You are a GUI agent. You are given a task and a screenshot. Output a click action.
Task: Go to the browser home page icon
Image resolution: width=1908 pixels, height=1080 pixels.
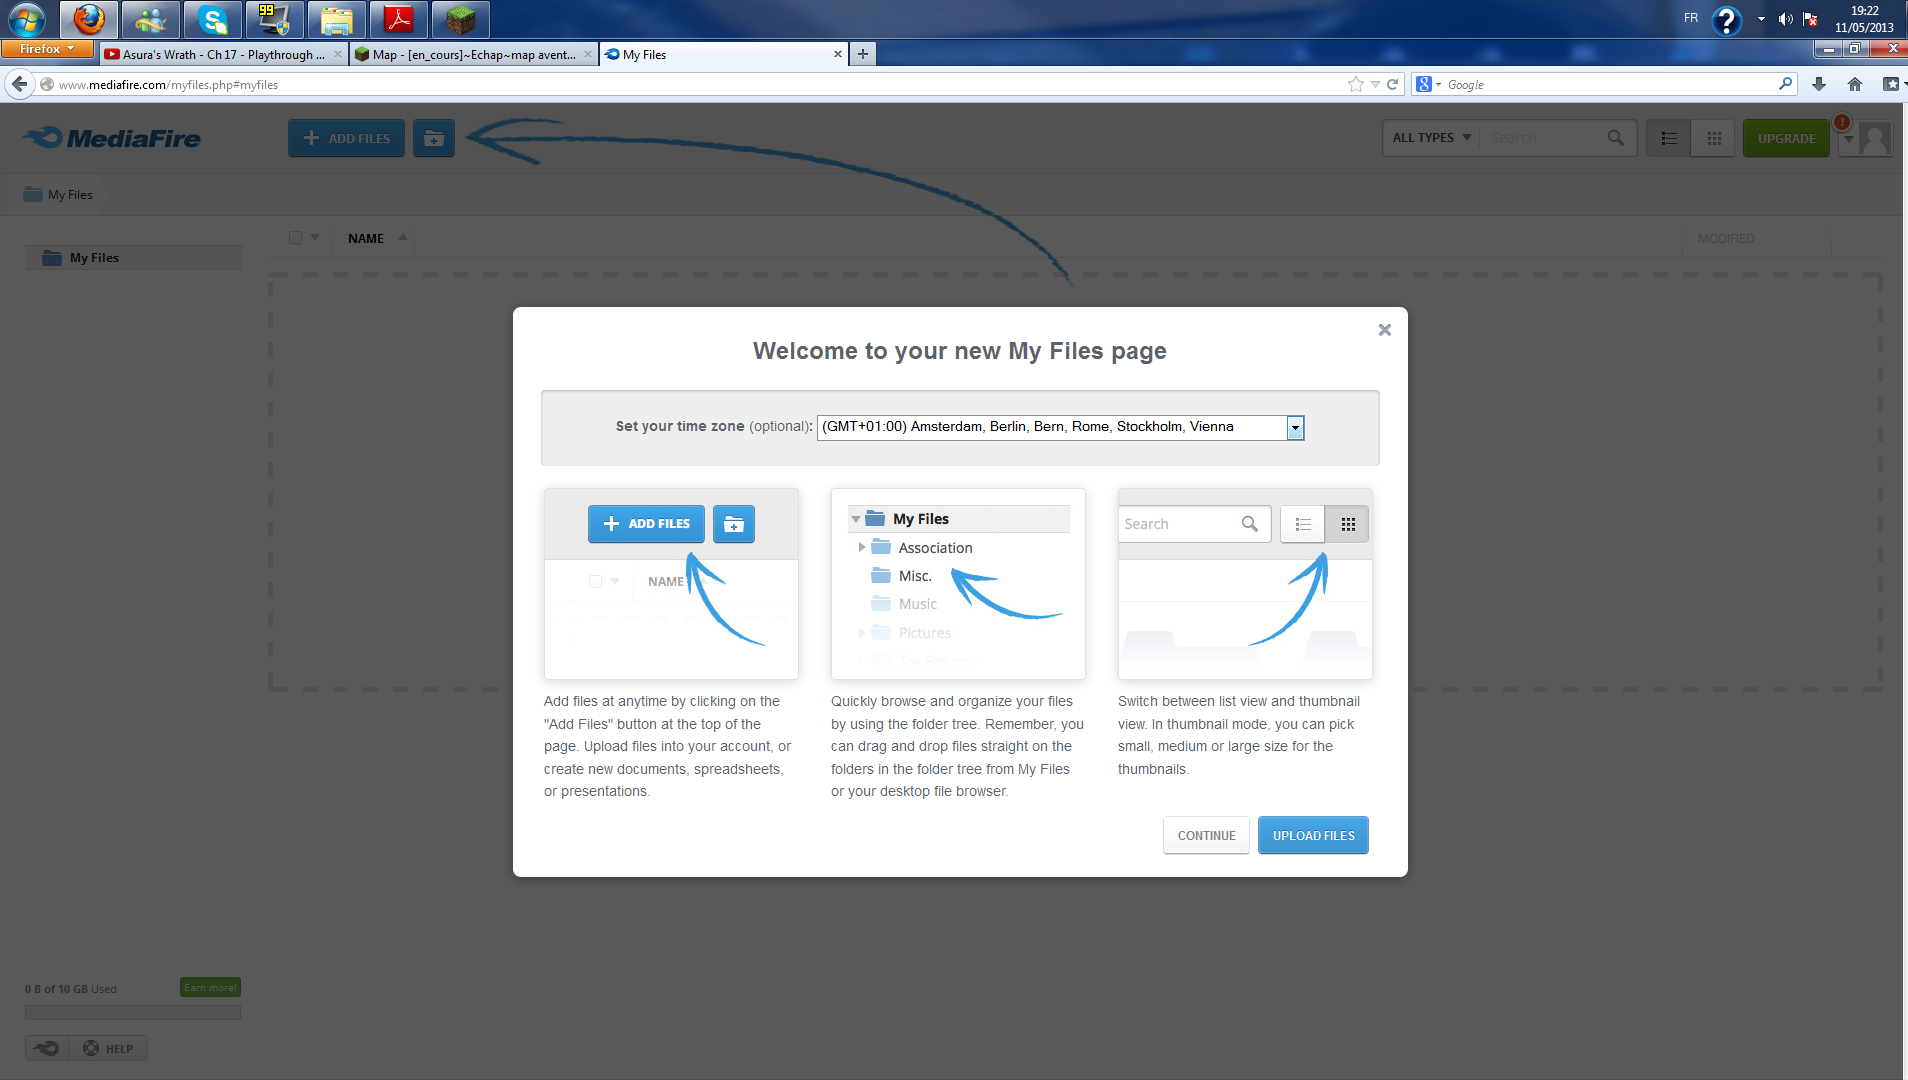1855,85
